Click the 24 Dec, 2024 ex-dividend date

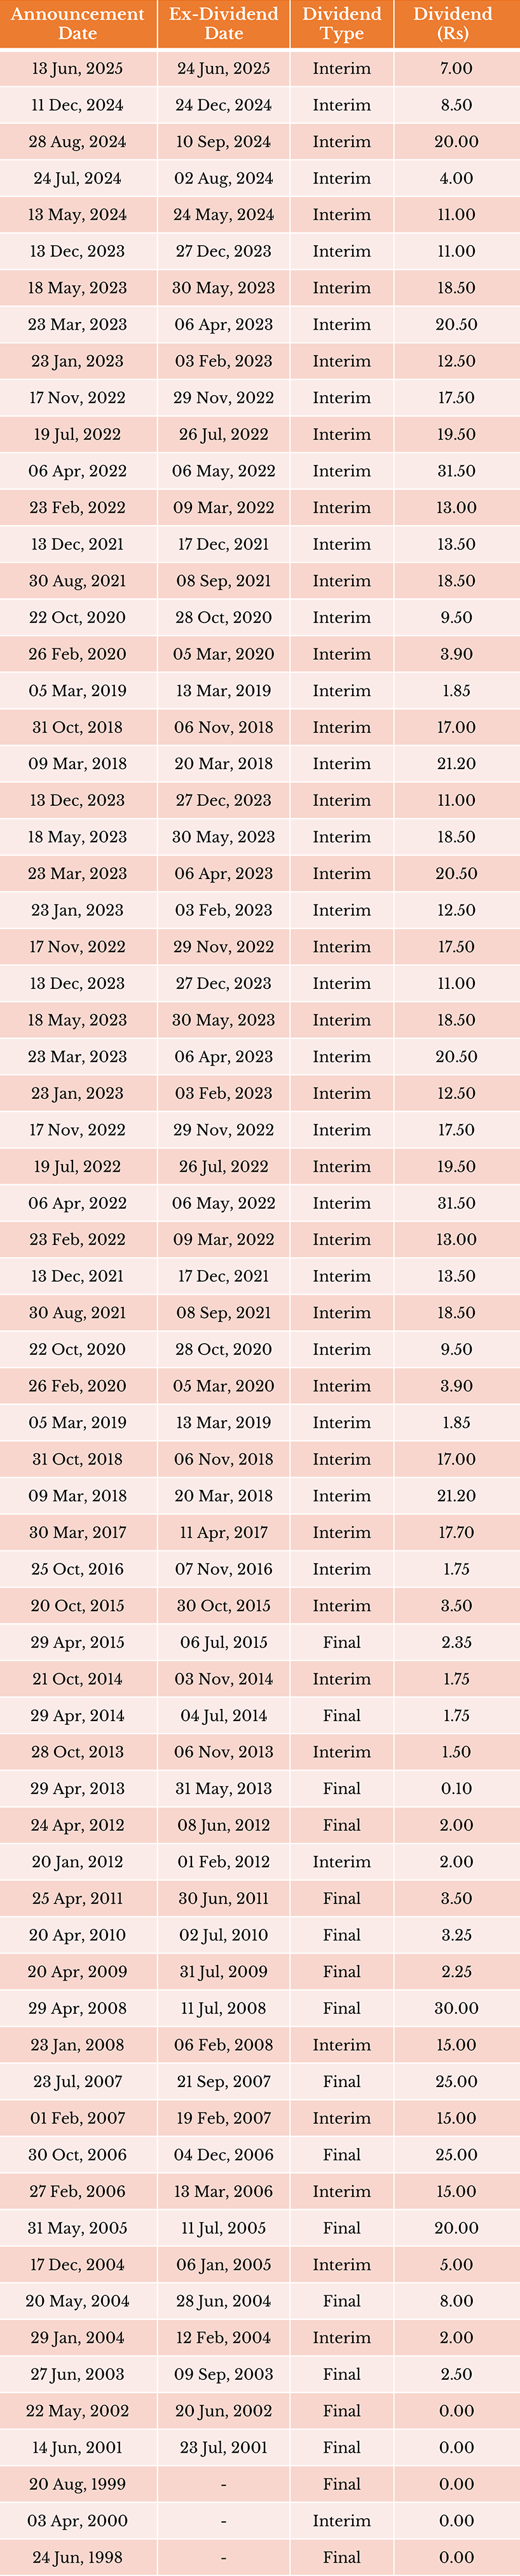tap(223, 105)
